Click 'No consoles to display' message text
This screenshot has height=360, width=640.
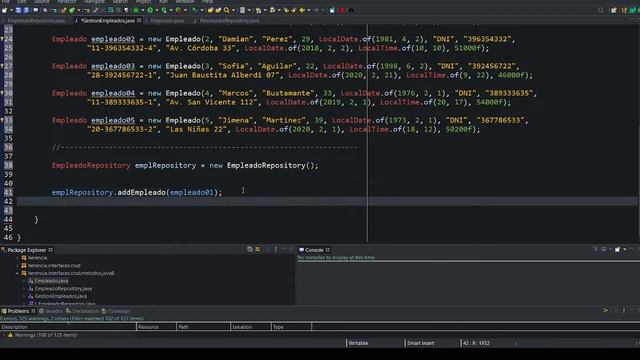336,258
